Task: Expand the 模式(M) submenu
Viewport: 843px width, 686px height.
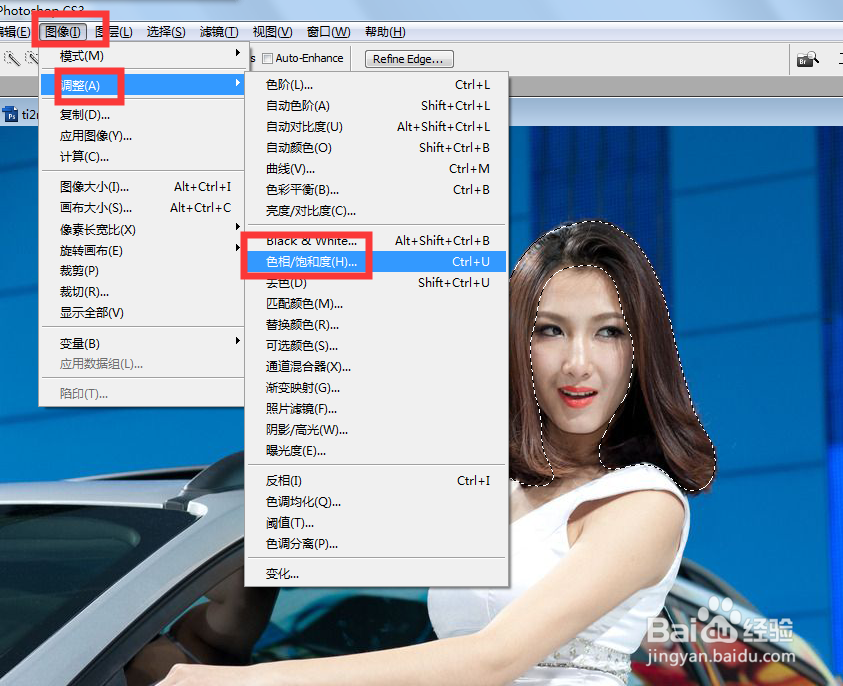Action: click(x=142, y=55)
